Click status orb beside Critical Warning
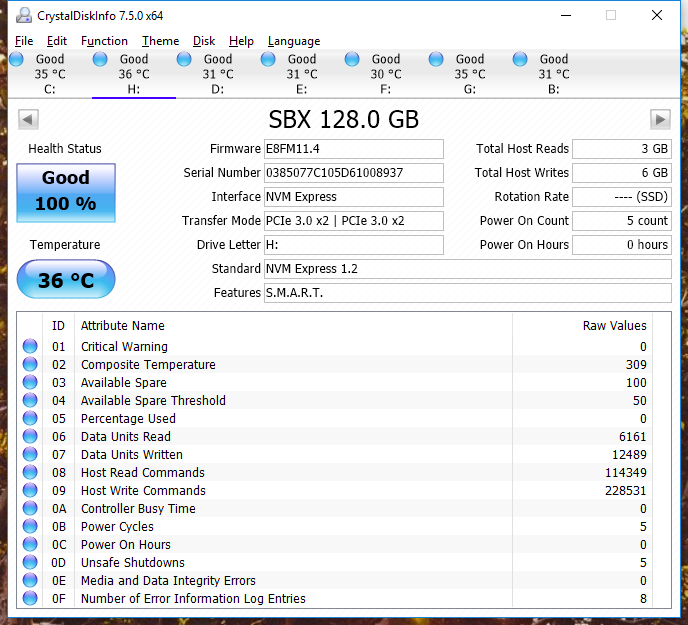This screenshot has width=688, height=625. click(x=30, y=347)
